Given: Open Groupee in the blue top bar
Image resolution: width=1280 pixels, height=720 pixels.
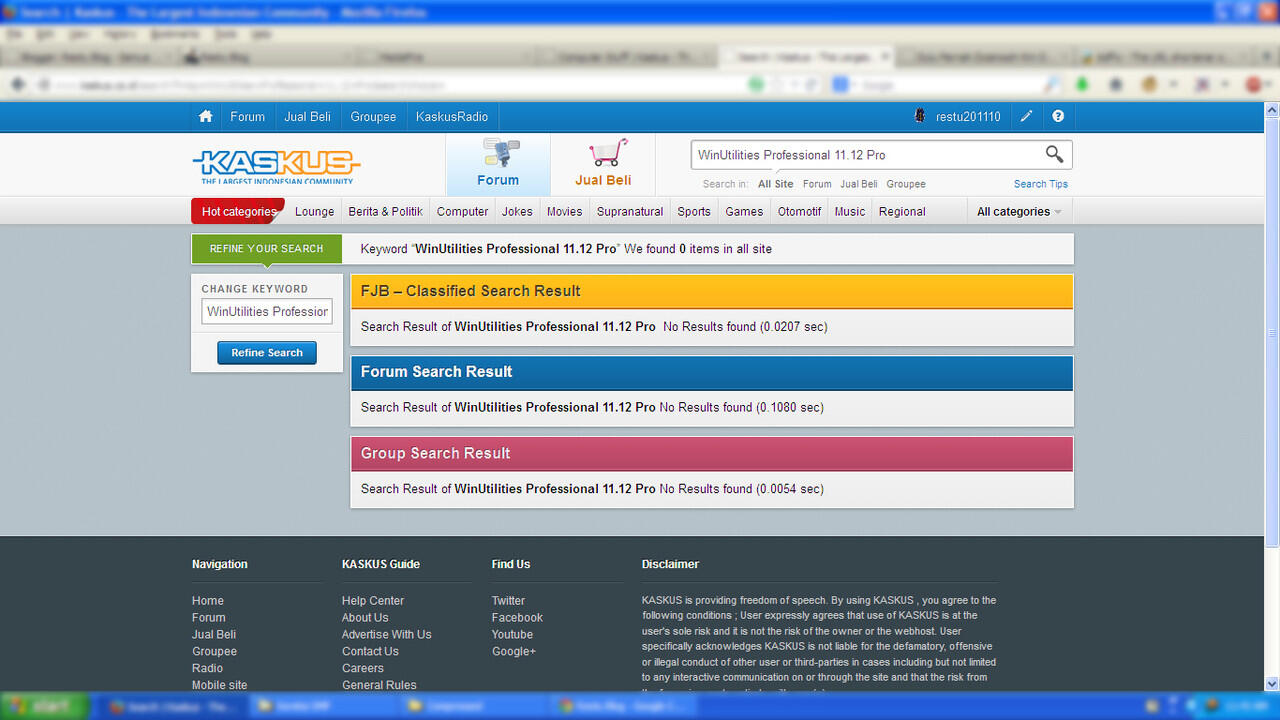Looking at the screenshot, I should pyautogui.click(x=373, y=116).
